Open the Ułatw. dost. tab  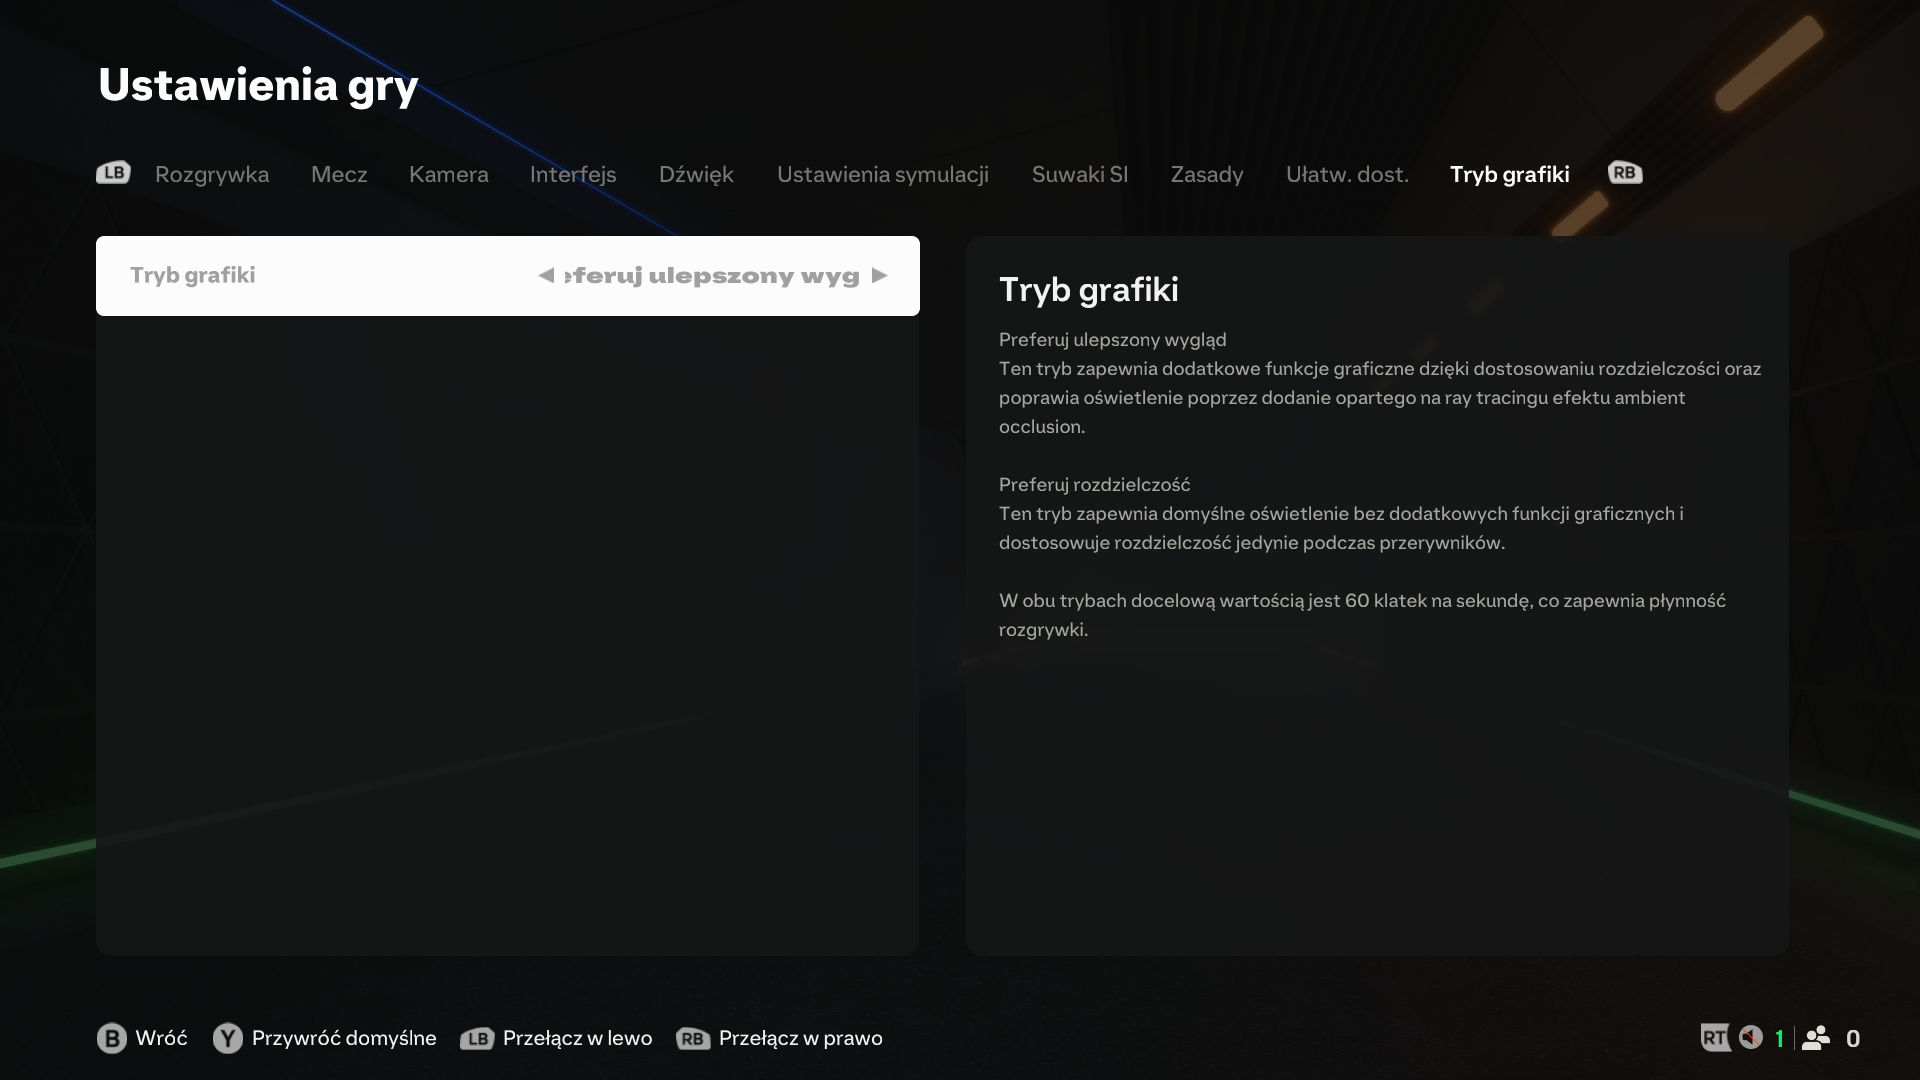click(x=1347, y=174)
